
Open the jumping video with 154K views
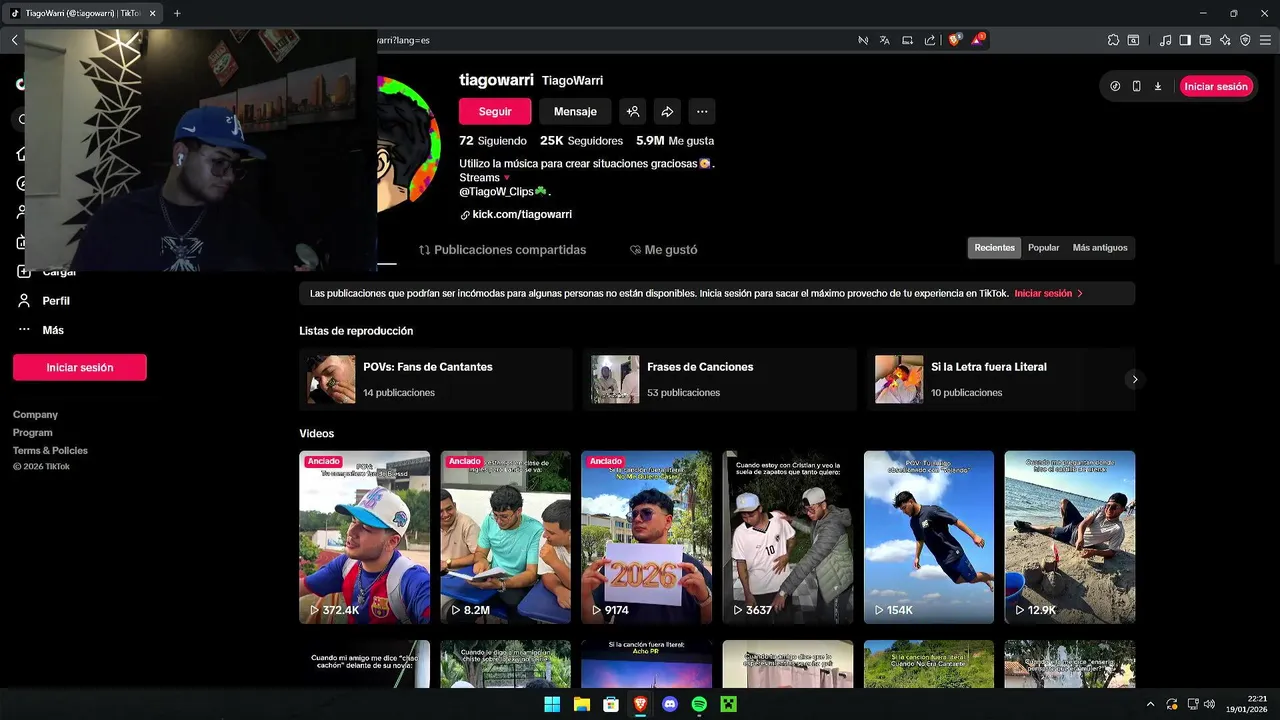point(929,537)
